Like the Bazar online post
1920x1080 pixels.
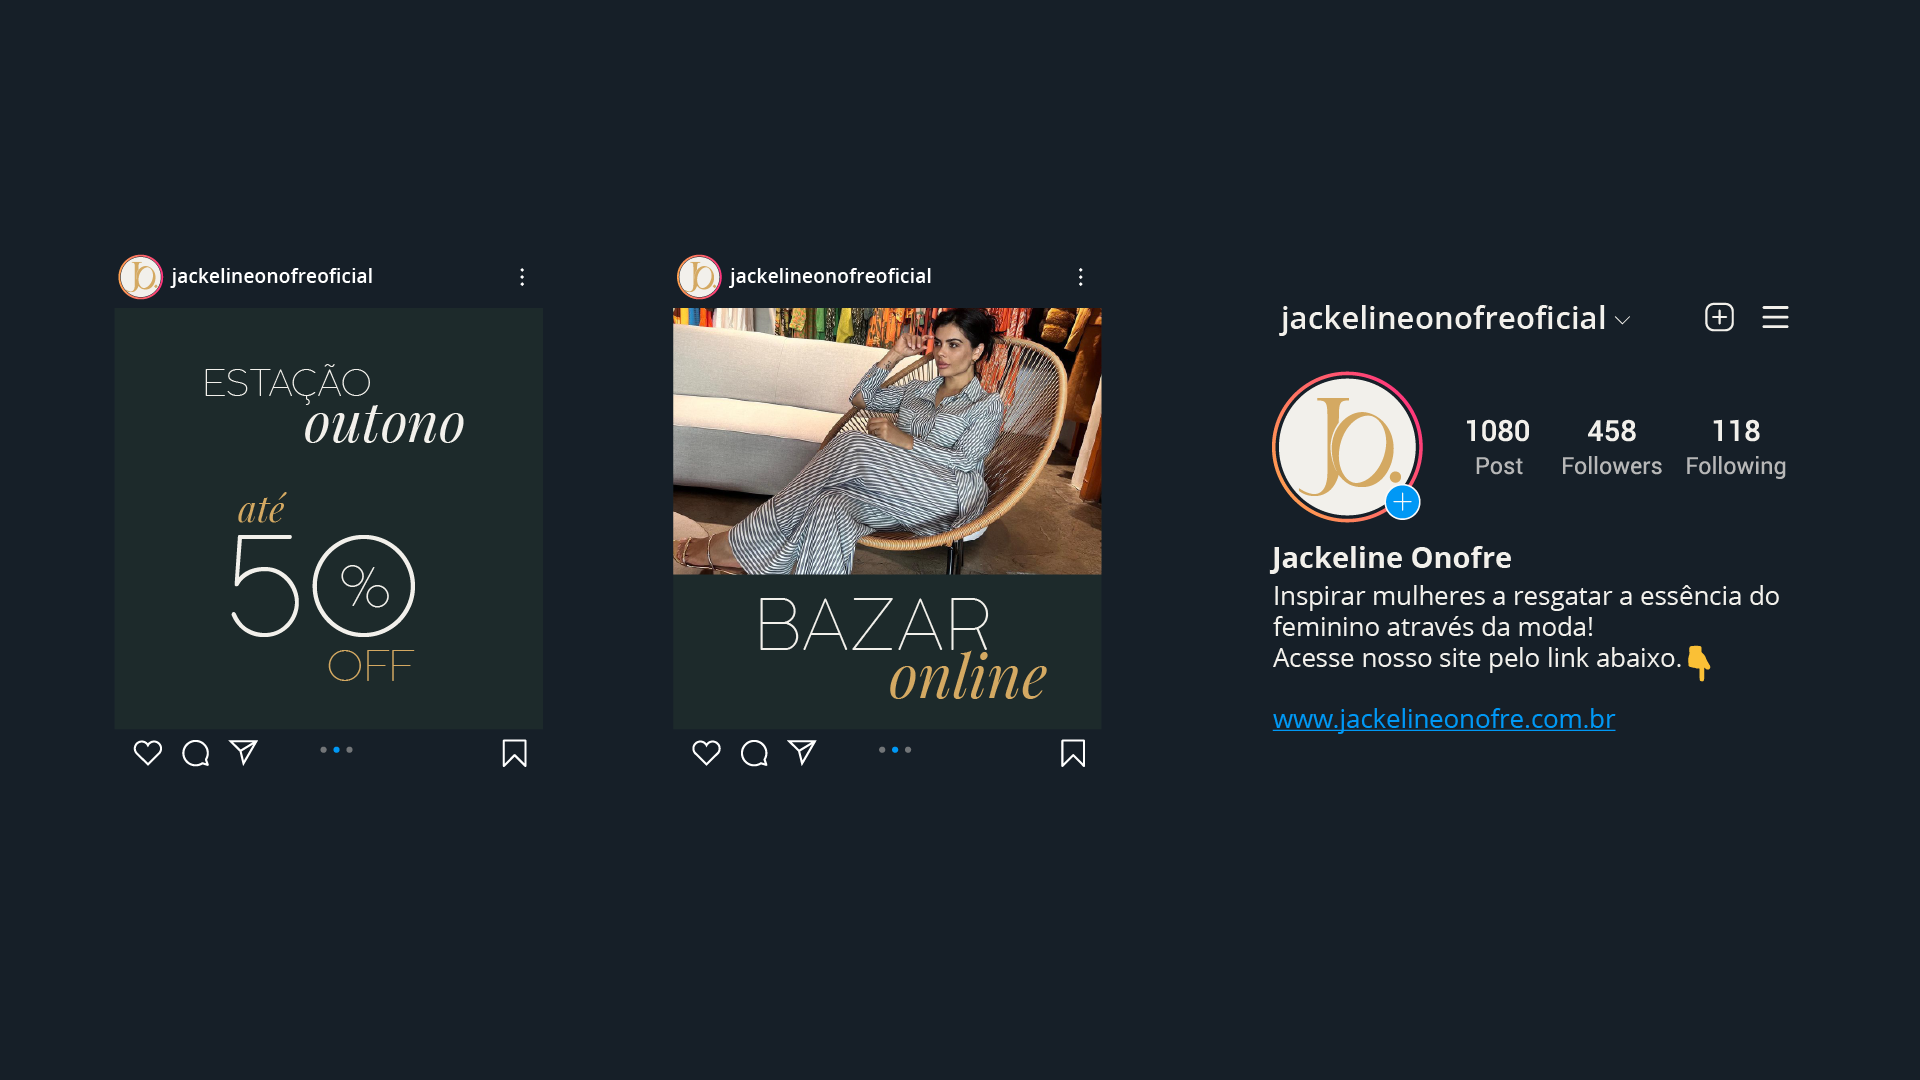tap(706, 753)
